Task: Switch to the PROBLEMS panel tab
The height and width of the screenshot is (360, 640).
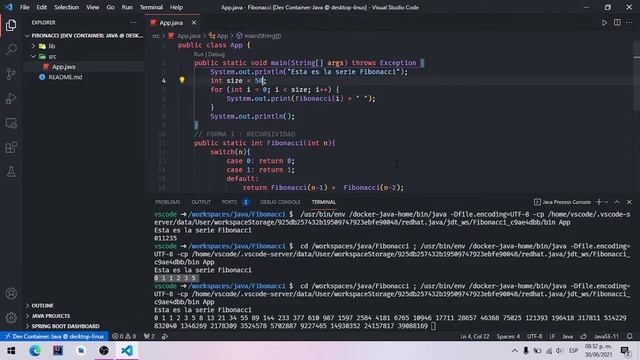Action: [x=167, y=202]
